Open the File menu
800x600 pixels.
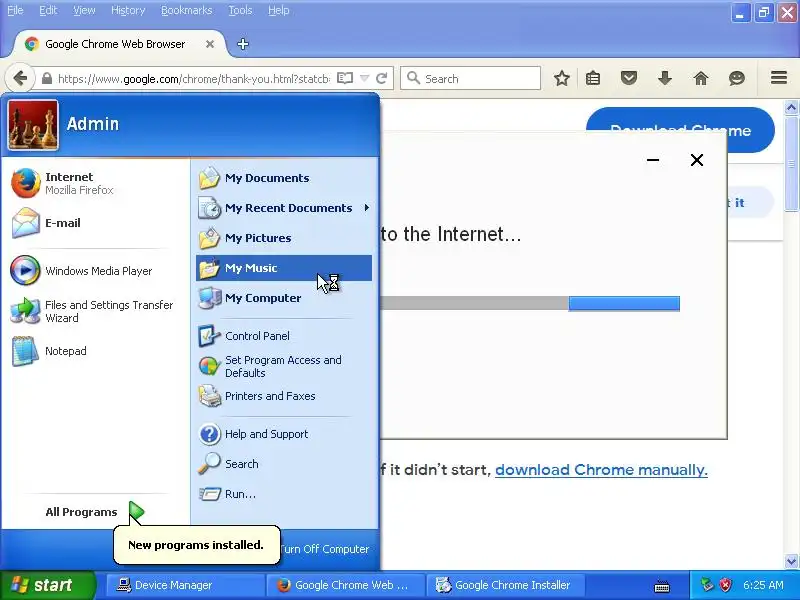[15, 10]
